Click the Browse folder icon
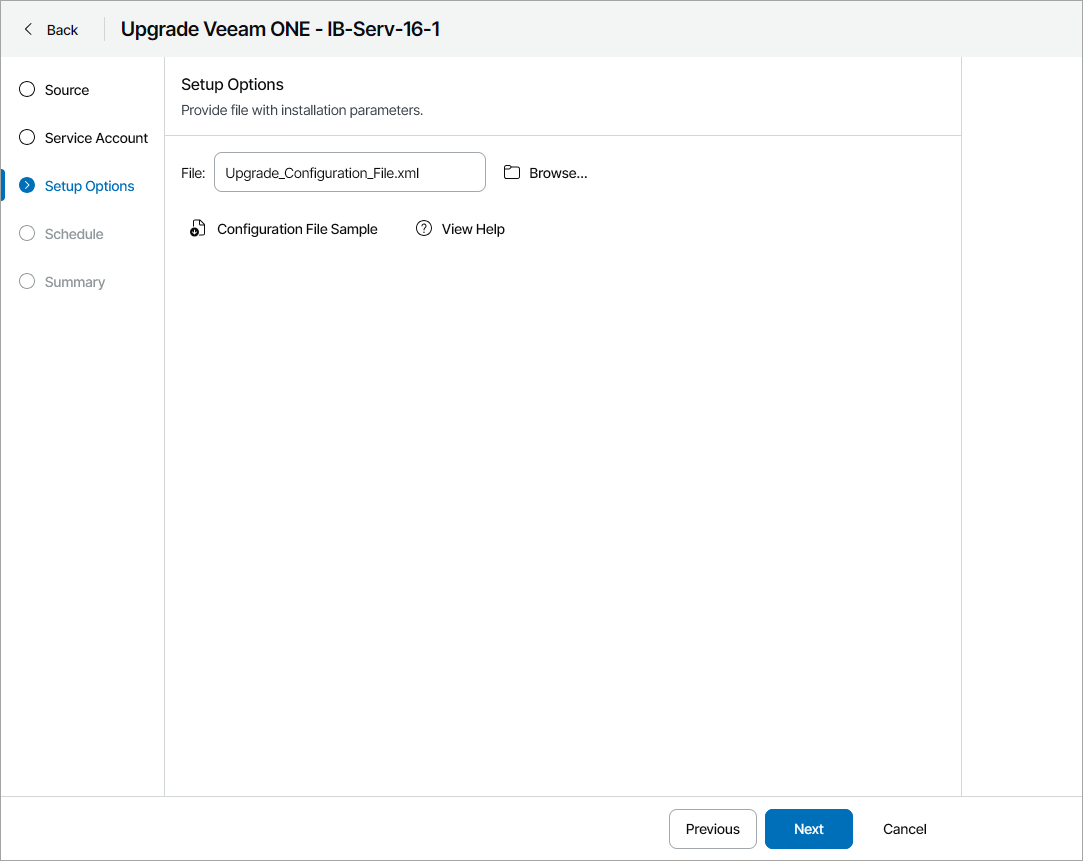Viewport: 1083px width, 861px height. coord(511,172)
